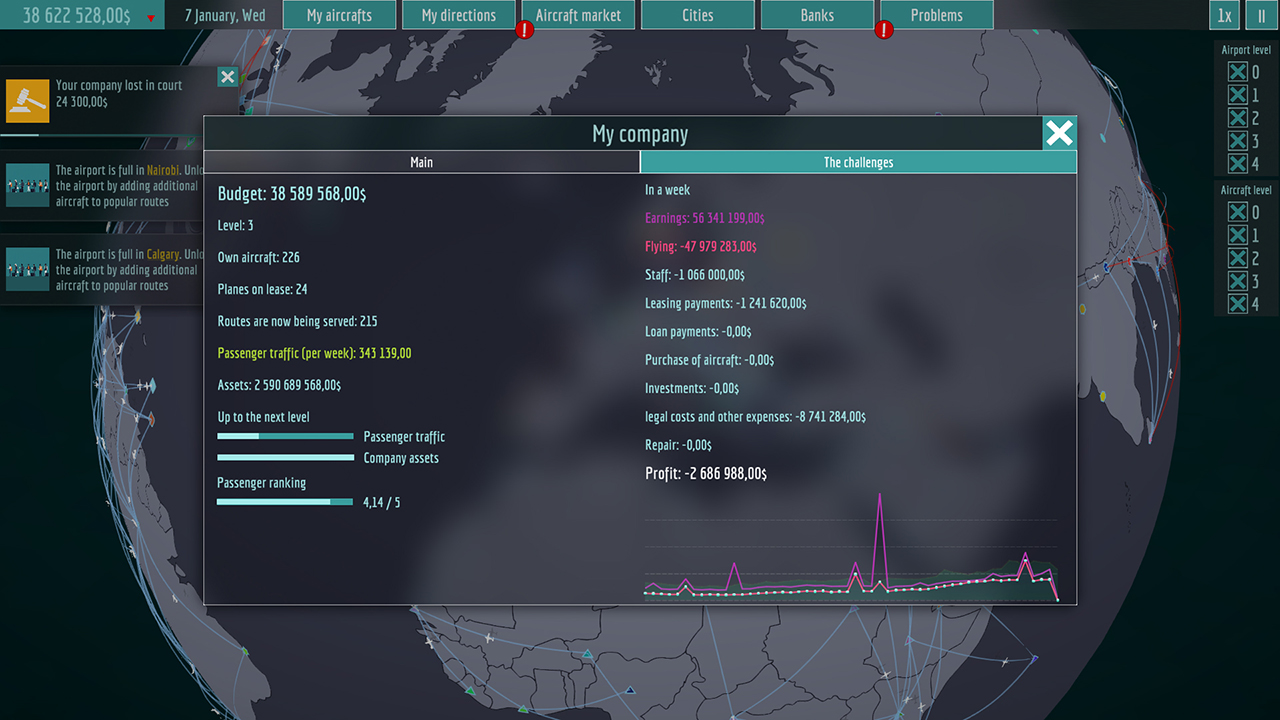The image size is (1280, 720).
Task: Open the budget dropdown next to company funds
Action: point(152,15)
